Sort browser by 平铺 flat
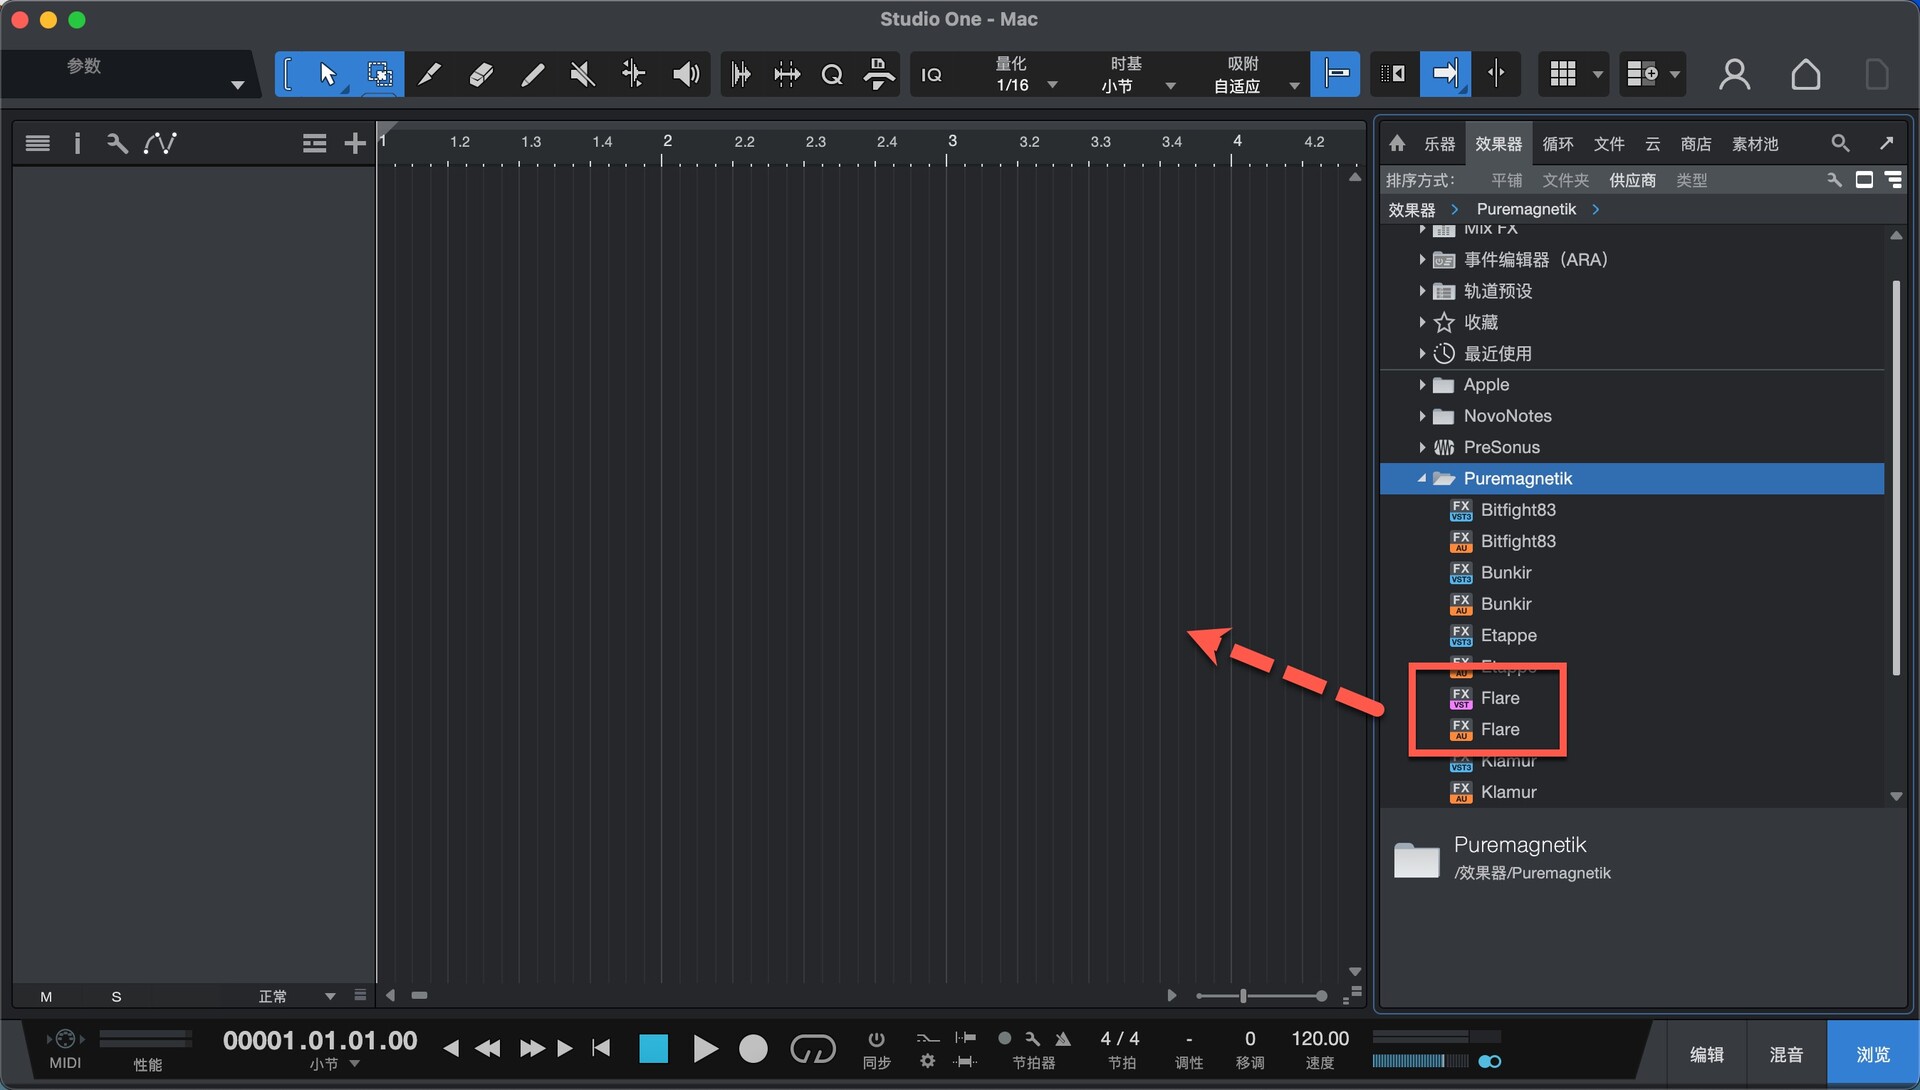1920x1090 pixels. [x=1506, y=180]
